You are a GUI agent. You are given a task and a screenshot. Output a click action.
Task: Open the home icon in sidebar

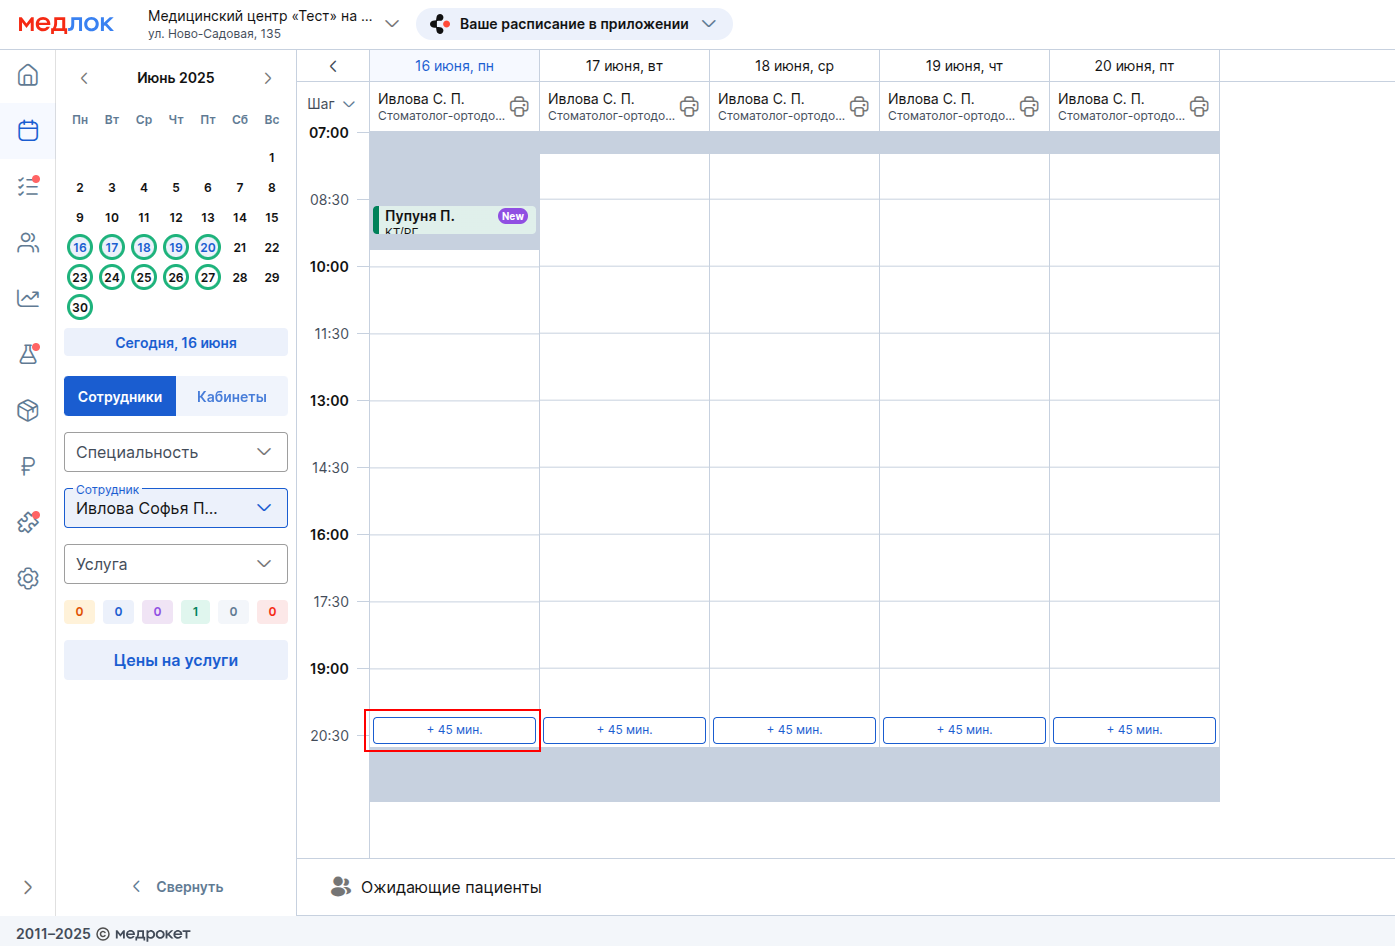28,75
